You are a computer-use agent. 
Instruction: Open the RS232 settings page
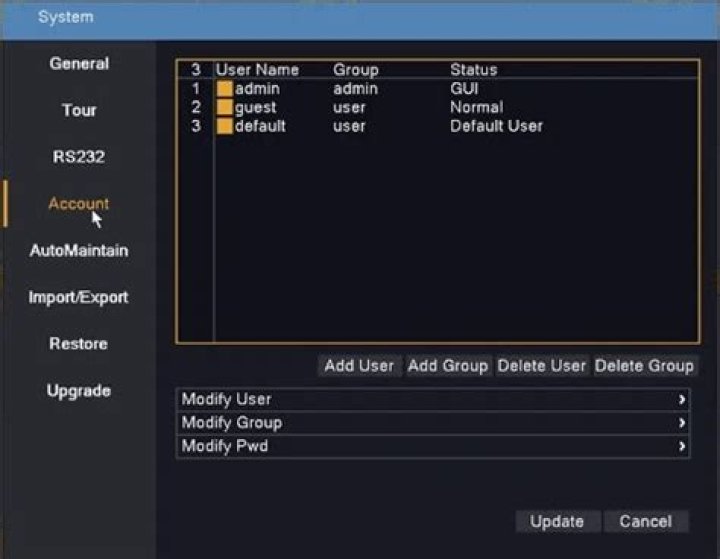coord(79,157)
